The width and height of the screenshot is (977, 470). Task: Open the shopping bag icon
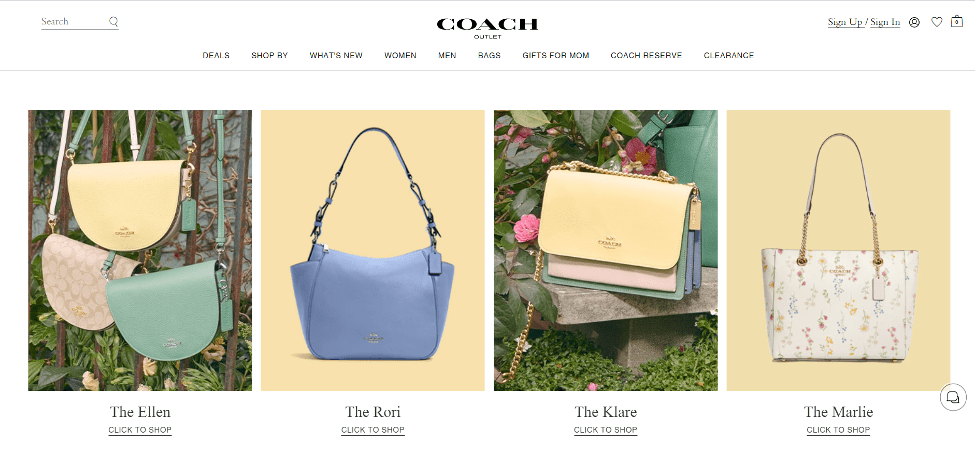coord(956,21)
